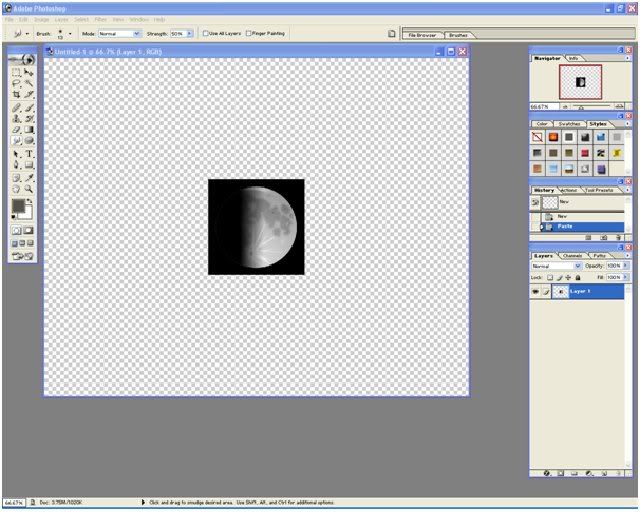Select the Gradient tool

pyautogui.click(x=29, y=130)
